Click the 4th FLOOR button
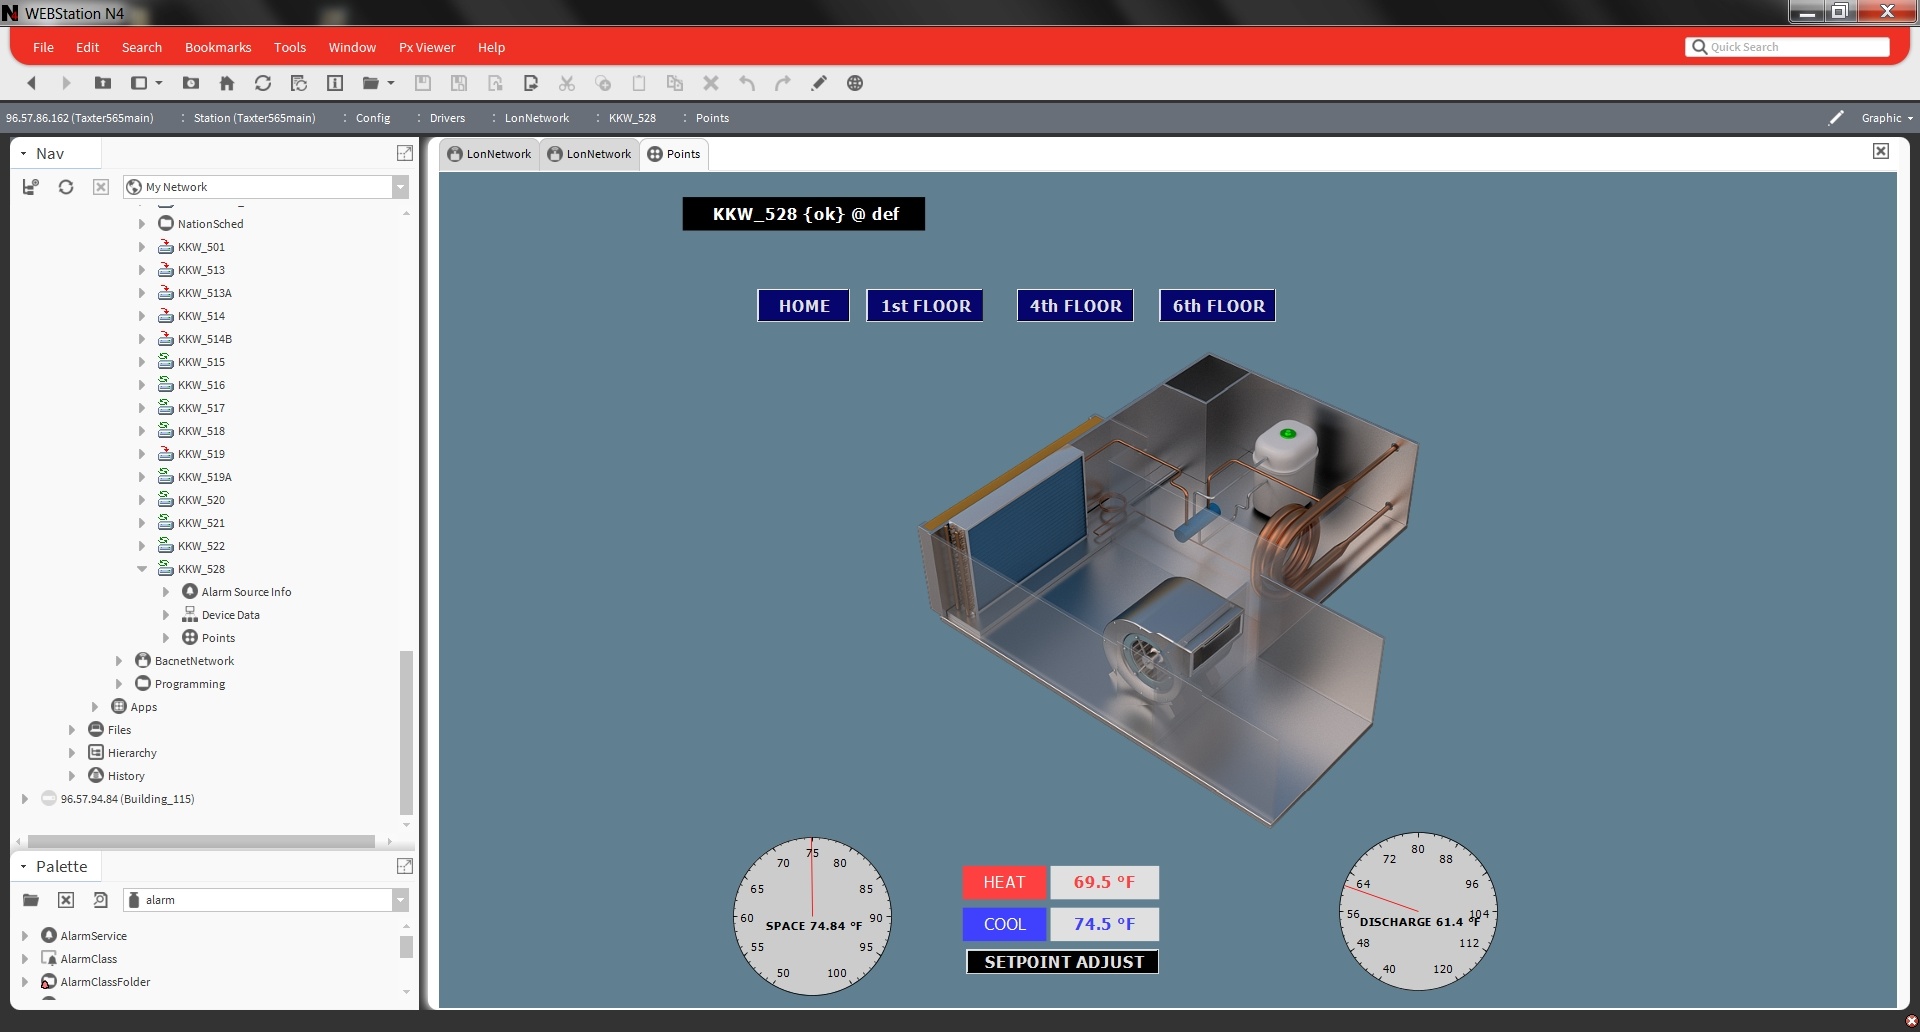1920x1032 pixels. click(1075, 306)
